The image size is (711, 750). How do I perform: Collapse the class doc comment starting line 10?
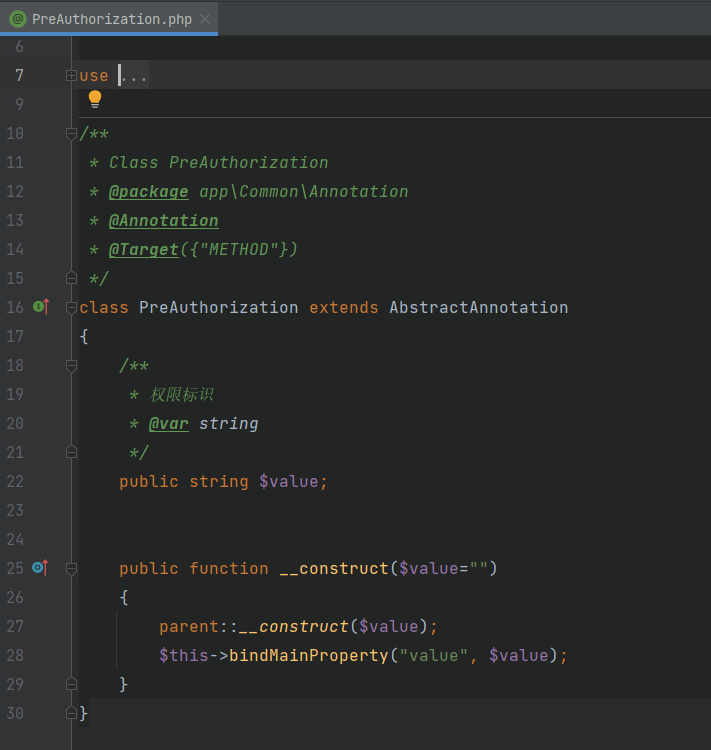pyautogui.click(x=71, y=134)
